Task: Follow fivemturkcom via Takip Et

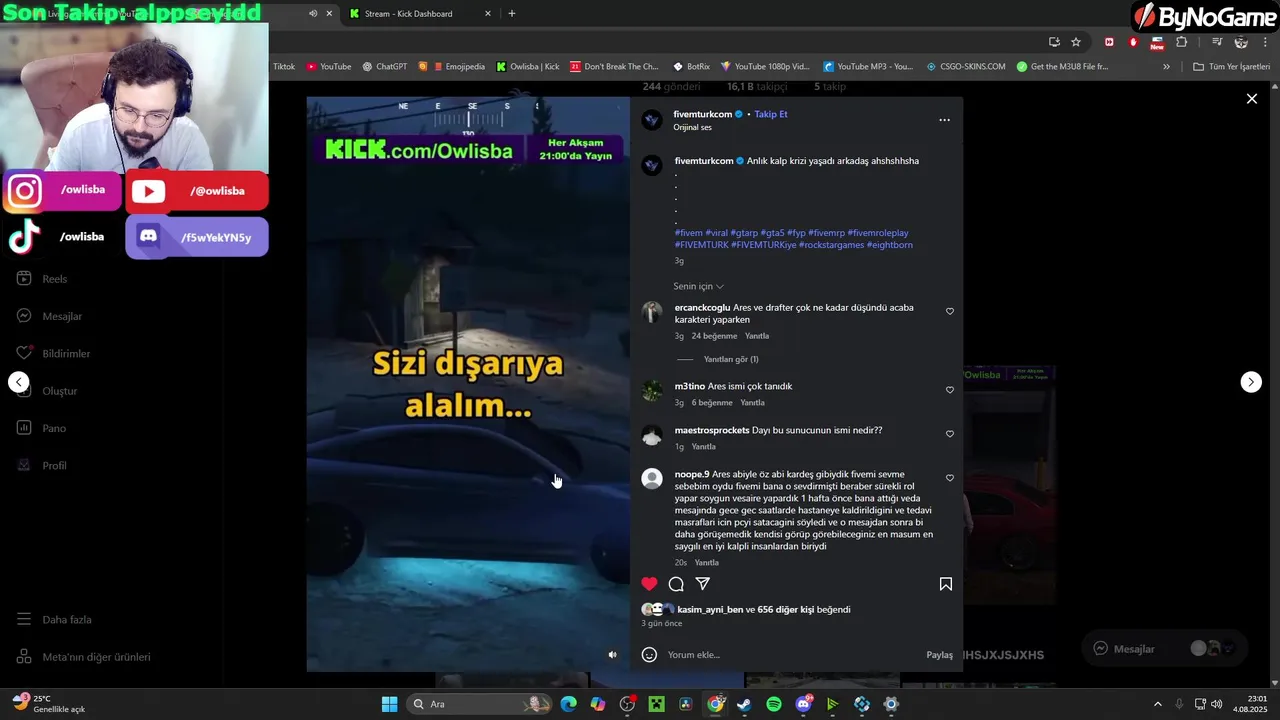Action: pyautogui.click(x=770, y=114)
